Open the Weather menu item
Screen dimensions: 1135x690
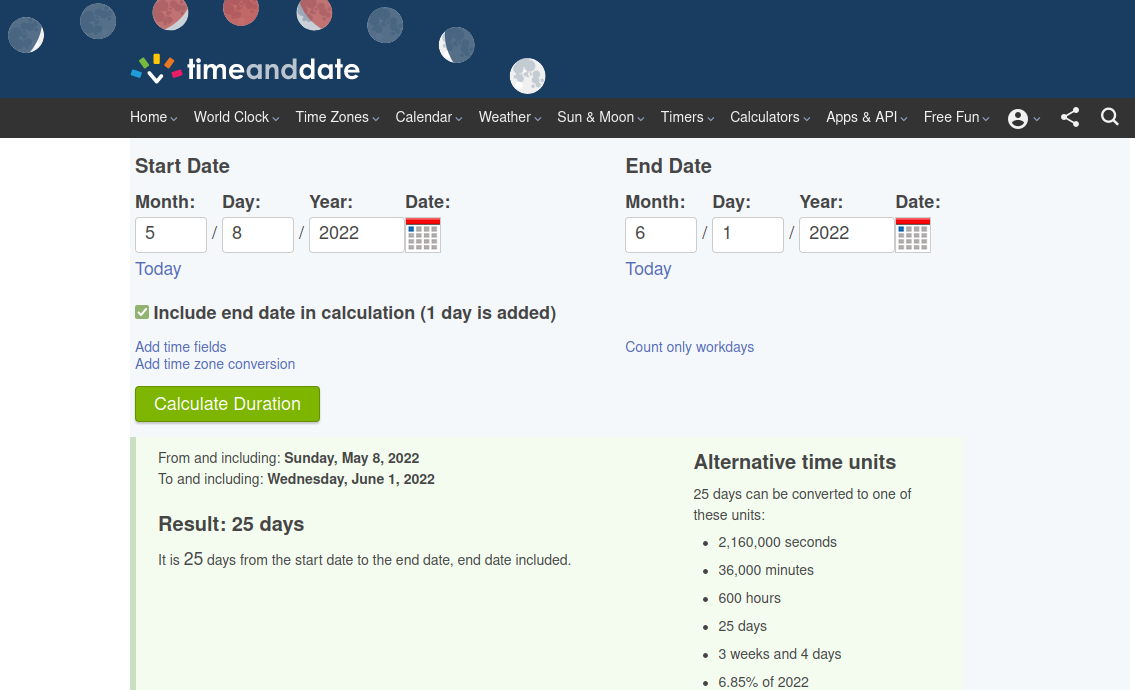click(505, 117)
